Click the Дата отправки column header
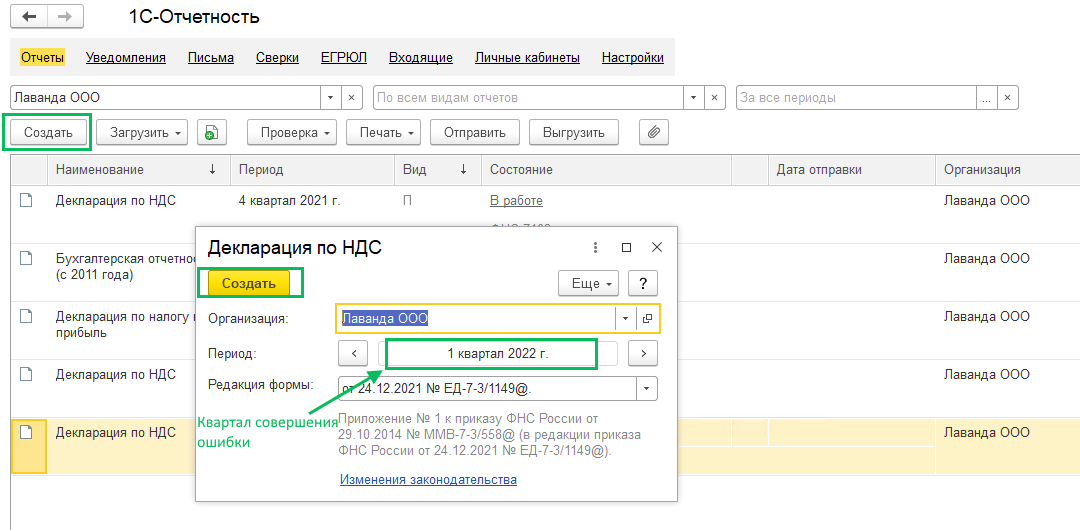 tap(851, 170)
